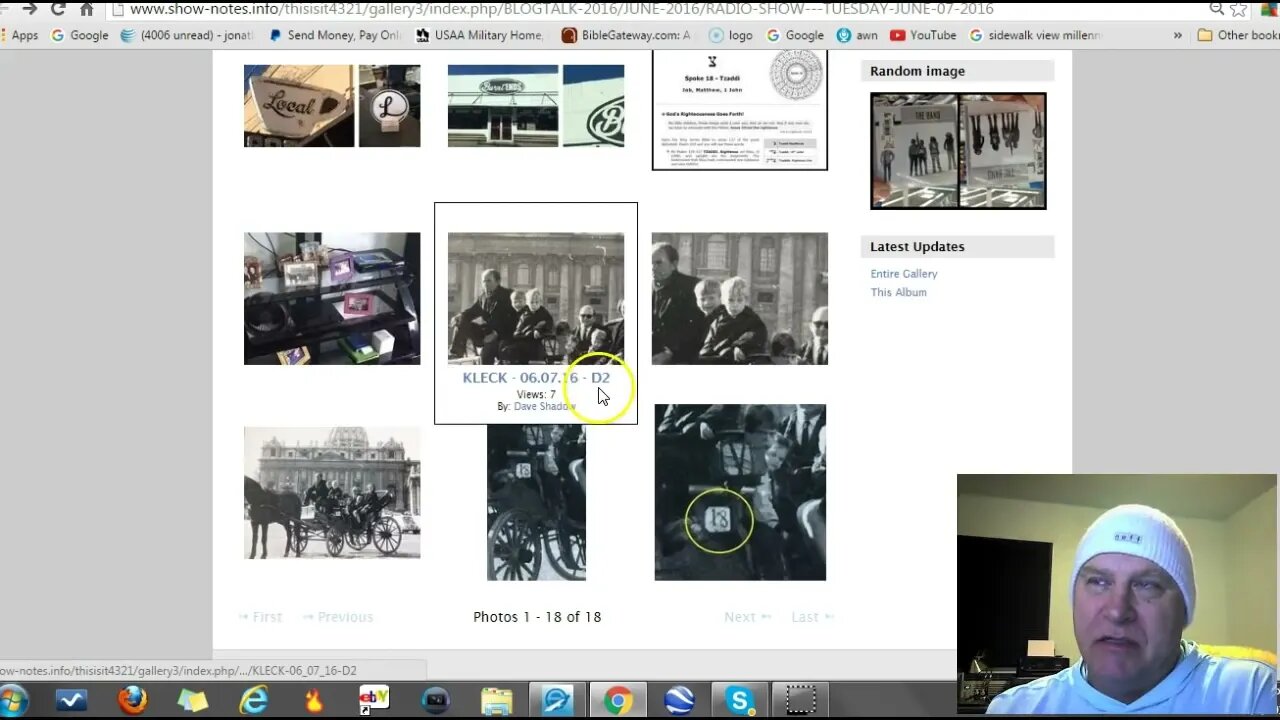Bookmark this page with star icon
1280x720 pixels.
click(1239, 9)
